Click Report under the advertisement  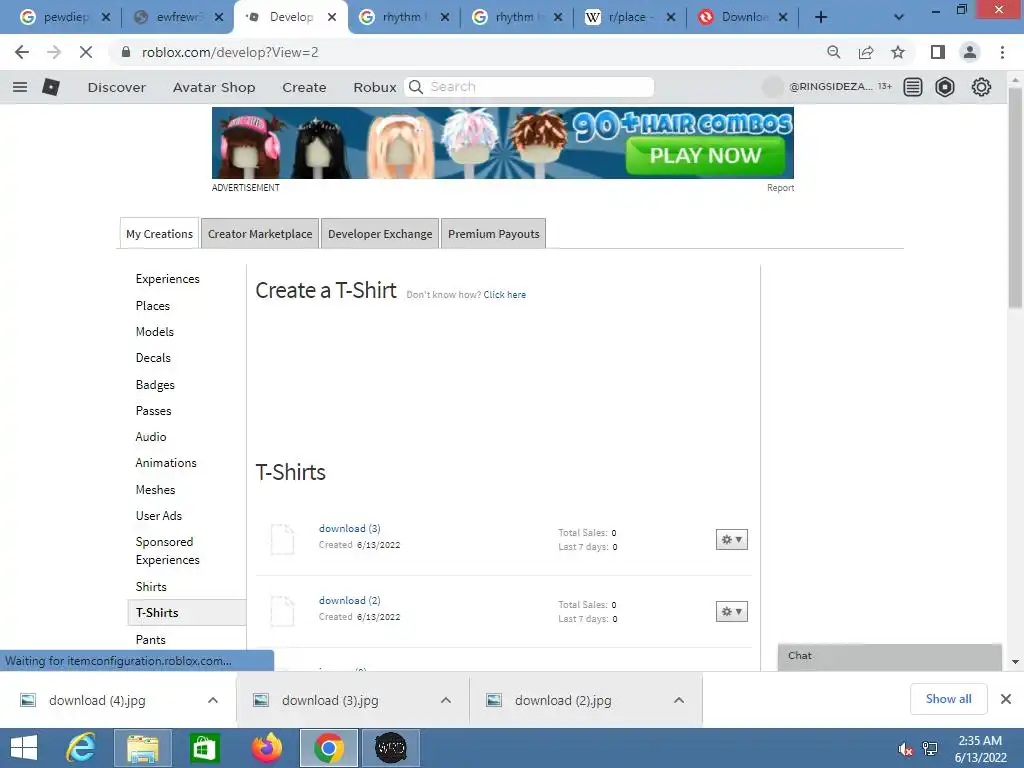click(x=780, y=187)
